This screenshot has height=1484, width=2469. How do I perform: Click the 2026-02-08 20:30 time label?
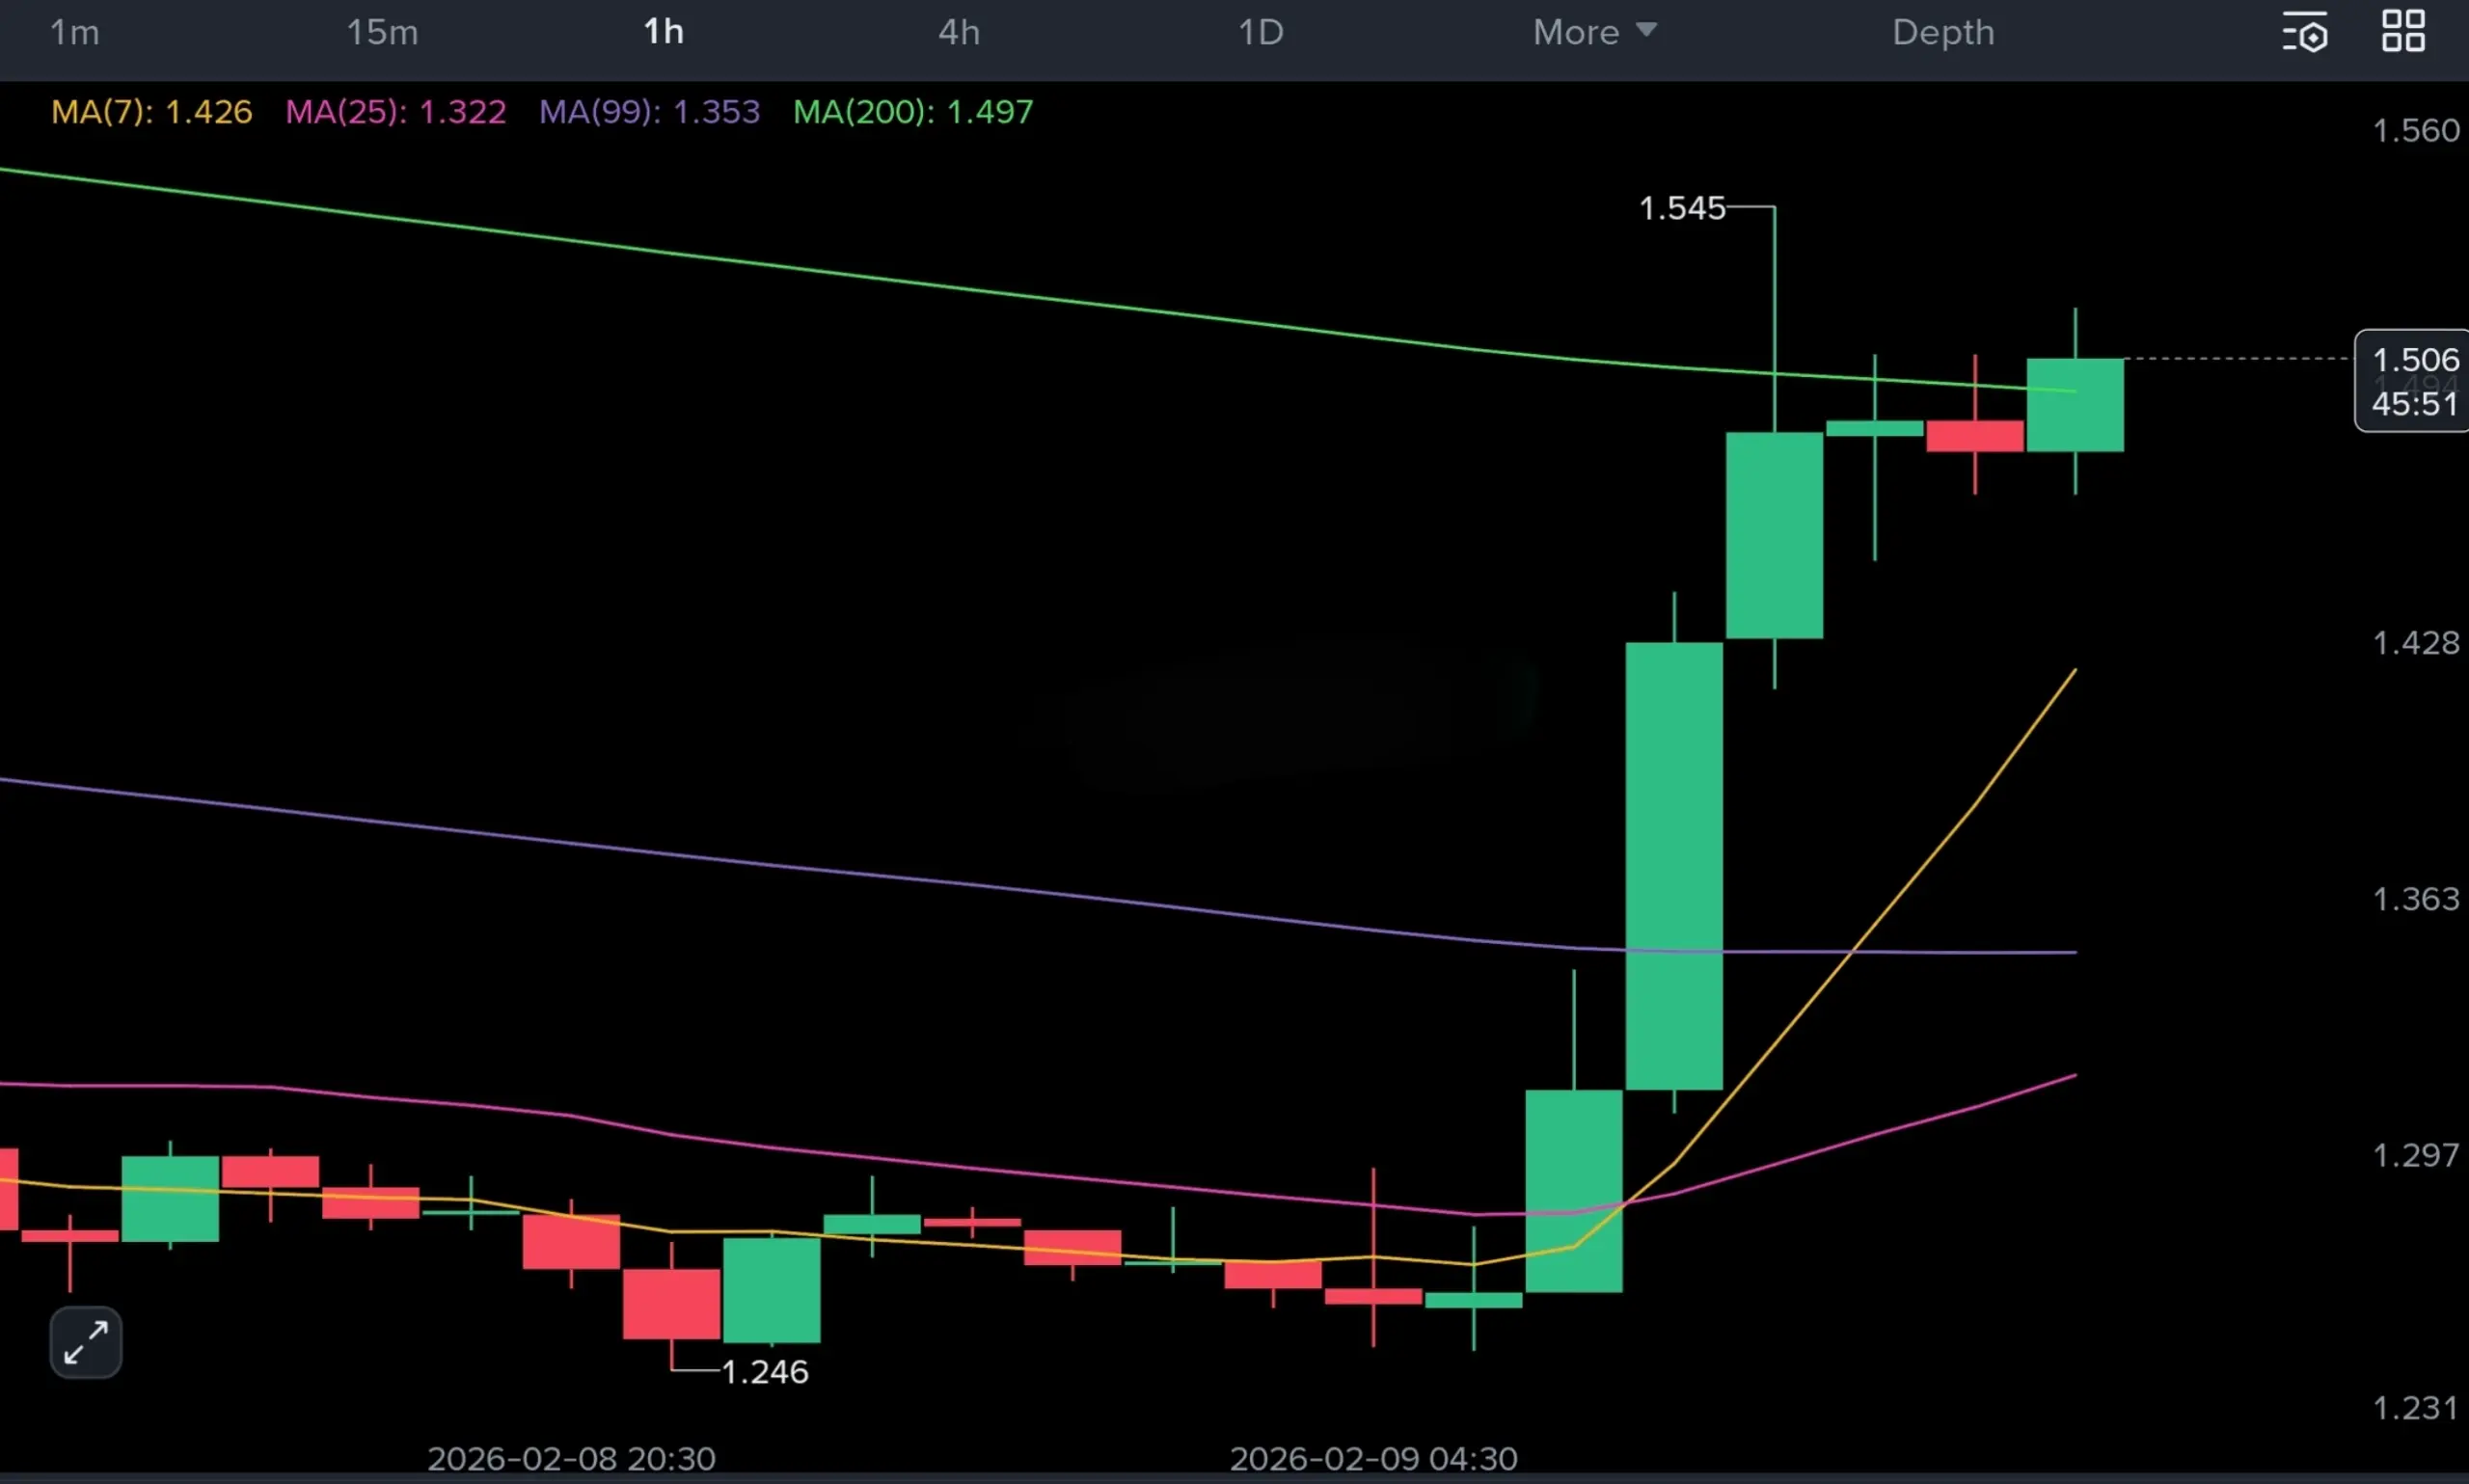[x=571, y=1458]
